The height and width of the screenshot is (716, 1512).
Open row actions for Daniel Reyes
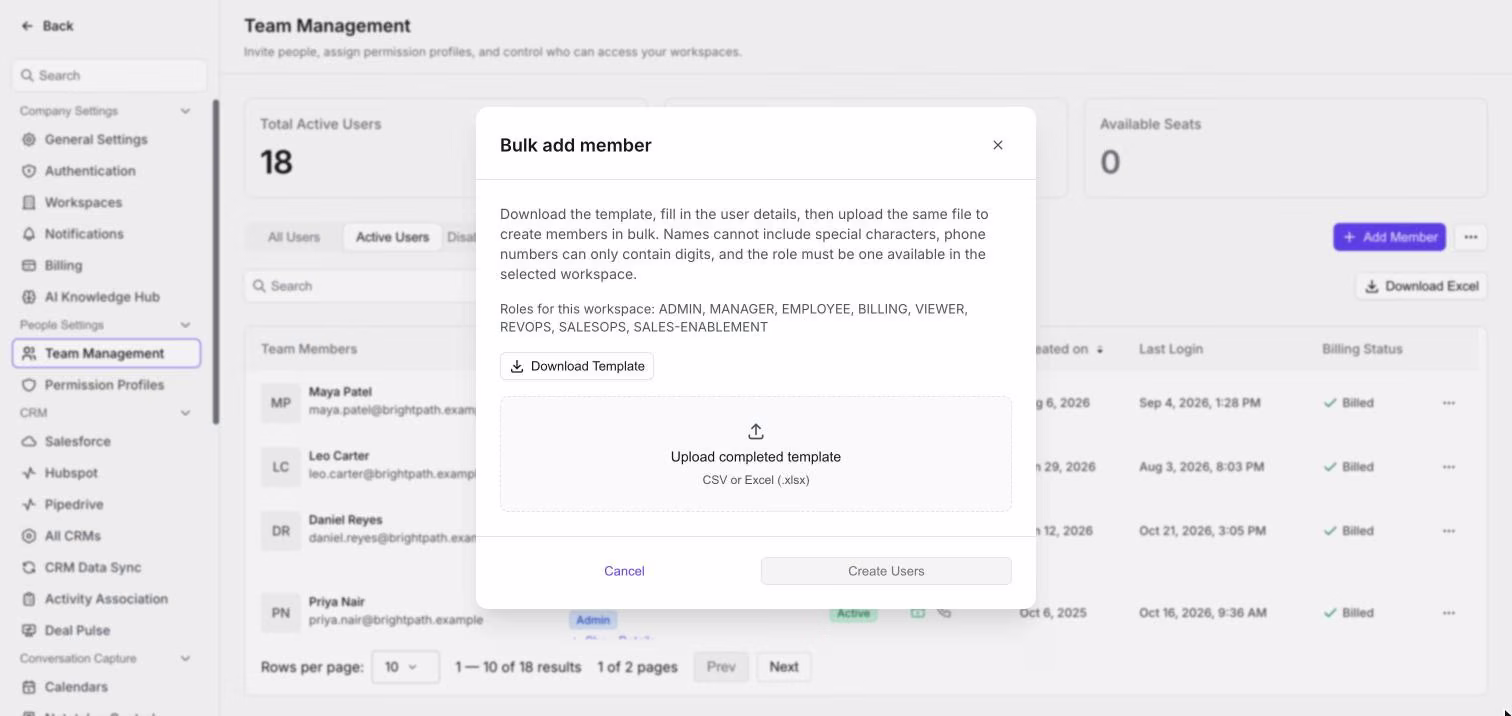coord(1449,531)
